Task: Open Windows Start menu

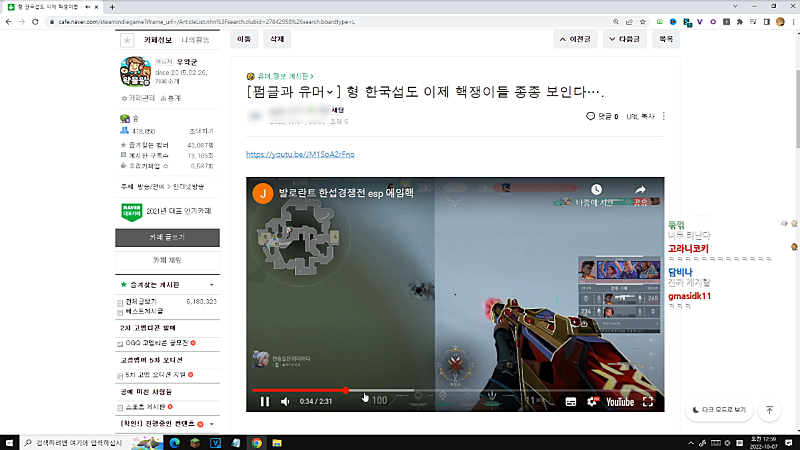Action: pyautogui.click(x=9, y=443)
